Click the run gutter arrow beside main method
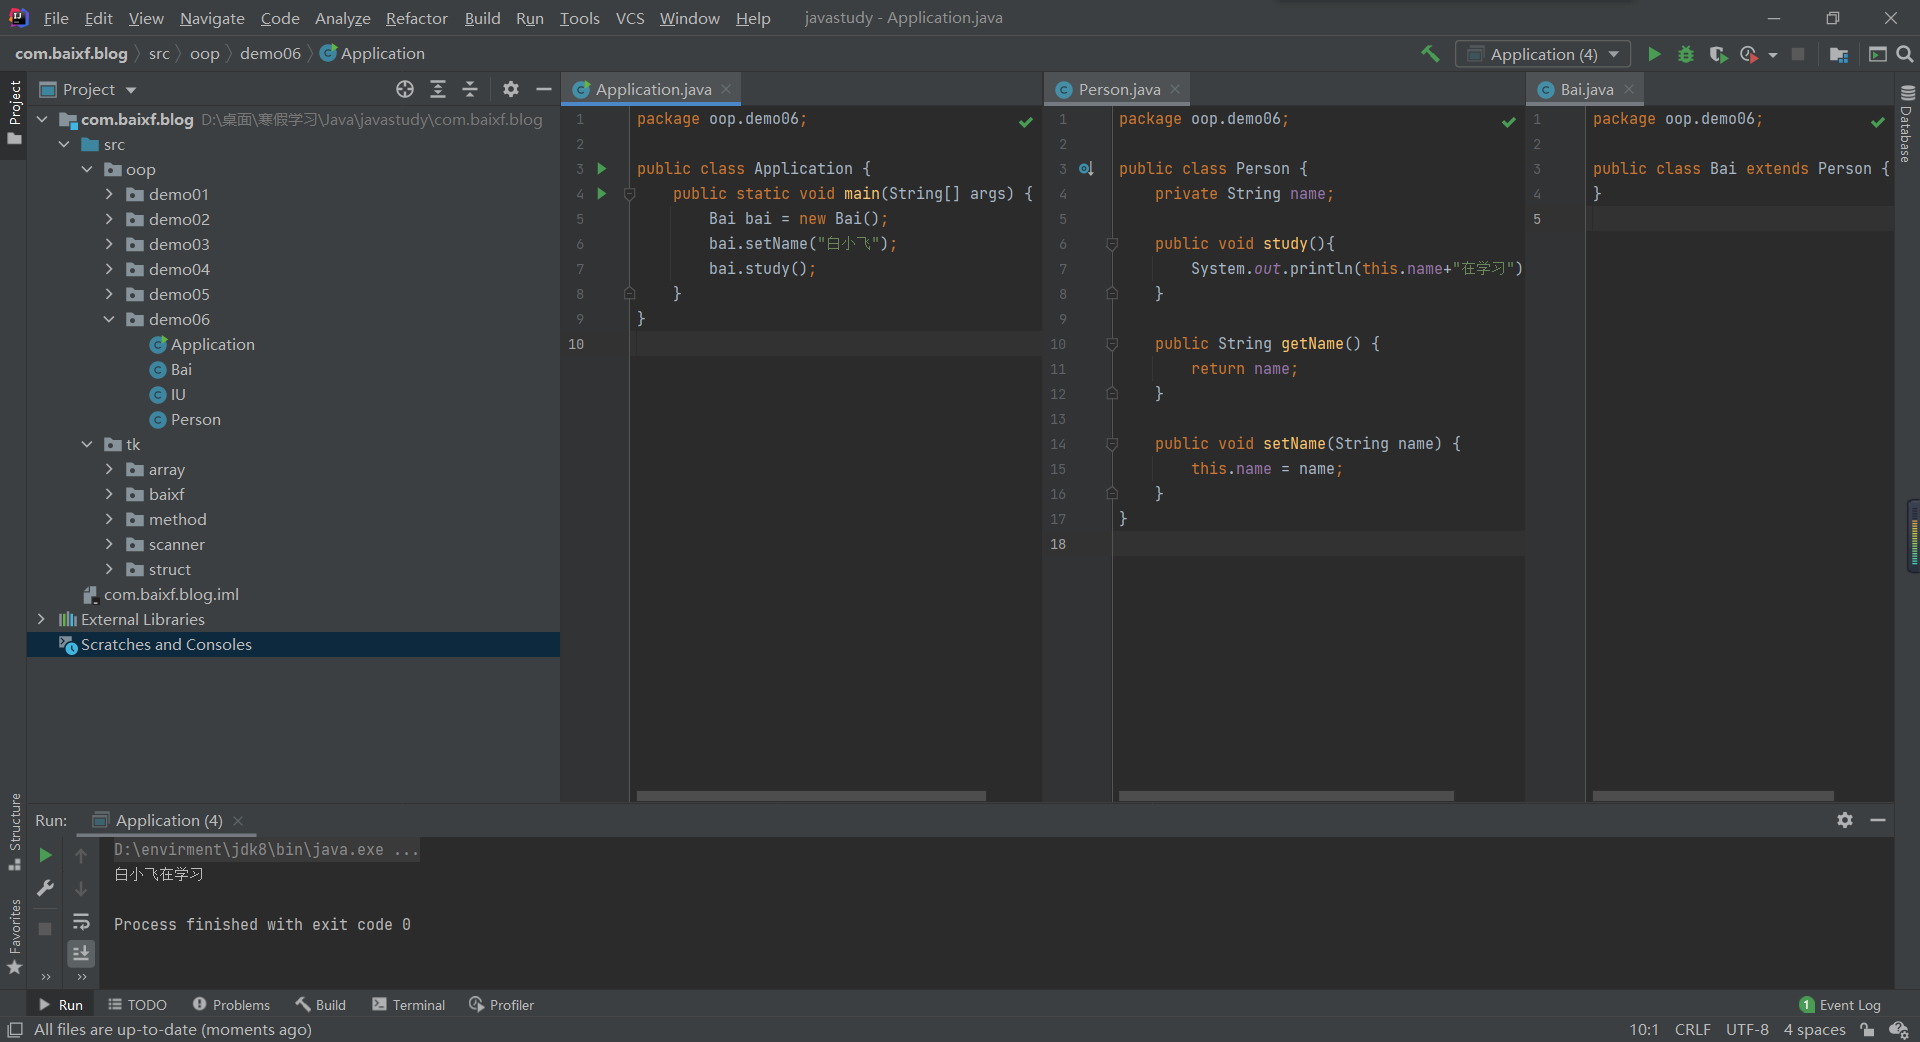Image resolution: width=1920 pixels, height=1042 pixels. click(x=602, y=193)
